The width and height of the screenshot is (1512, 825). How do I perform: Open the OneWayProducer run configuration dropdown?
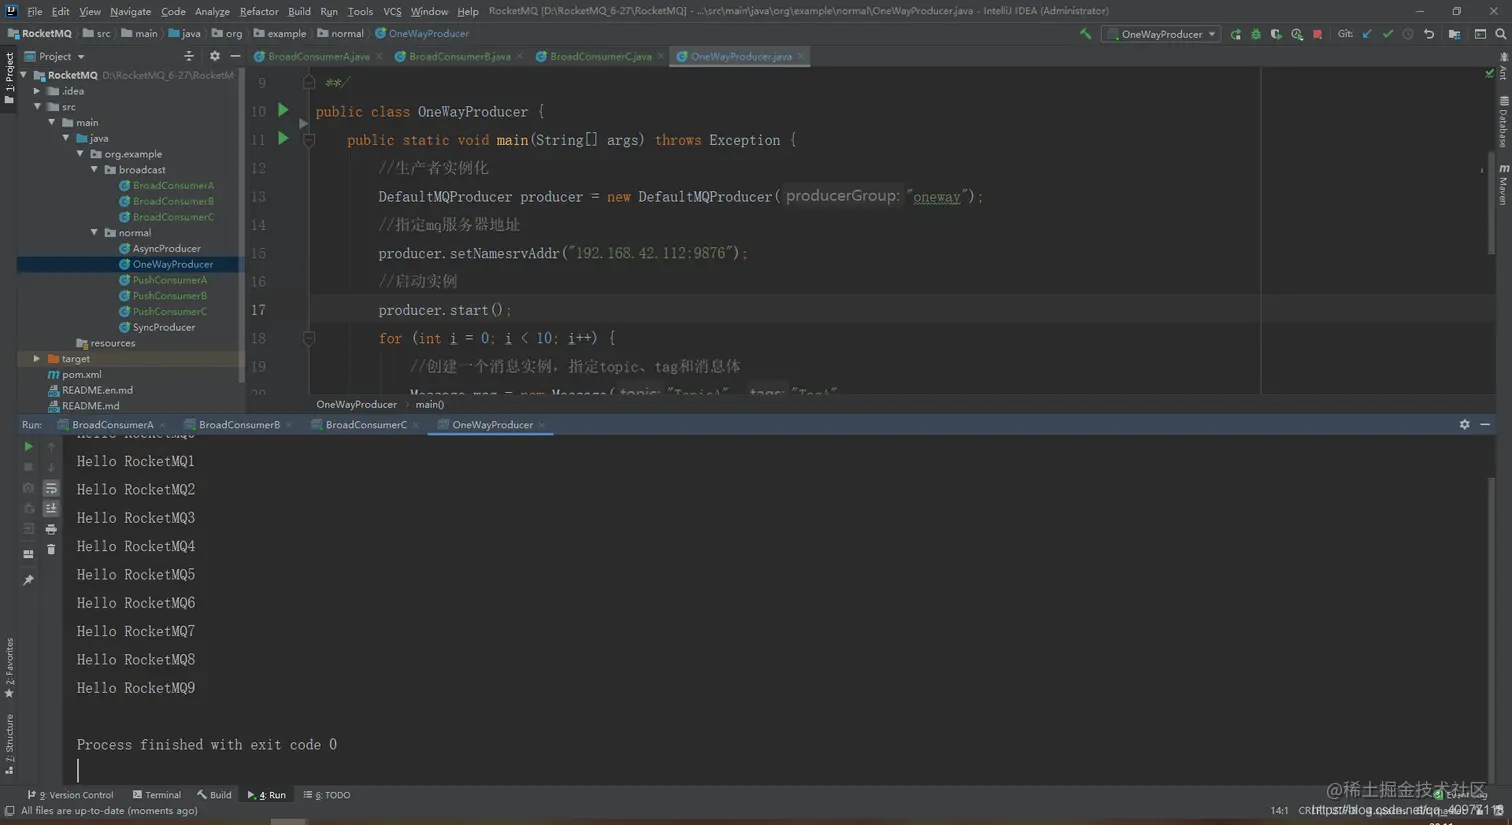pyautogui.click(x=1161, y=34)
